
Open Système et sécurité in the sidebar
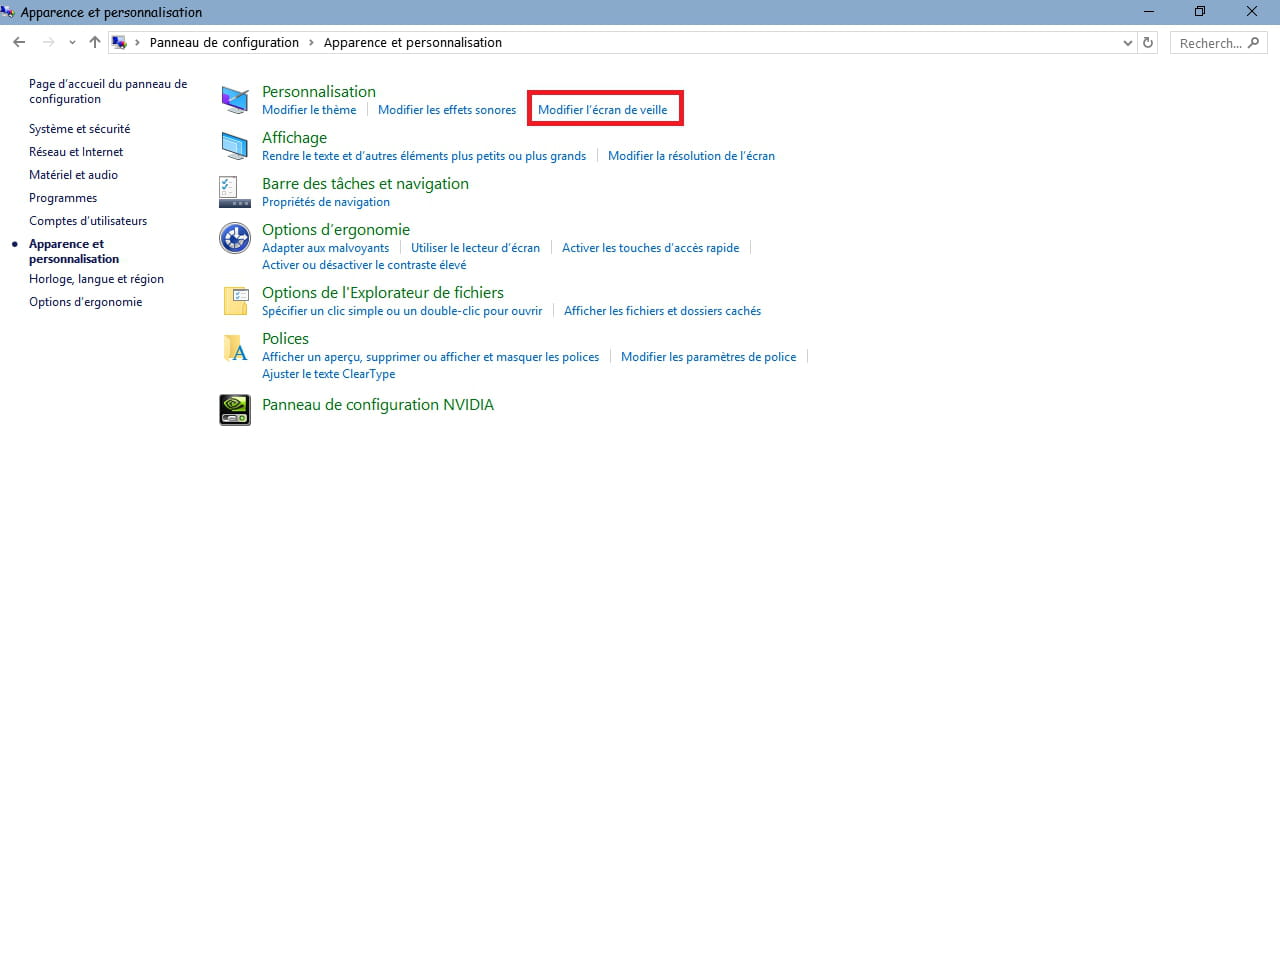pos(80,129)
